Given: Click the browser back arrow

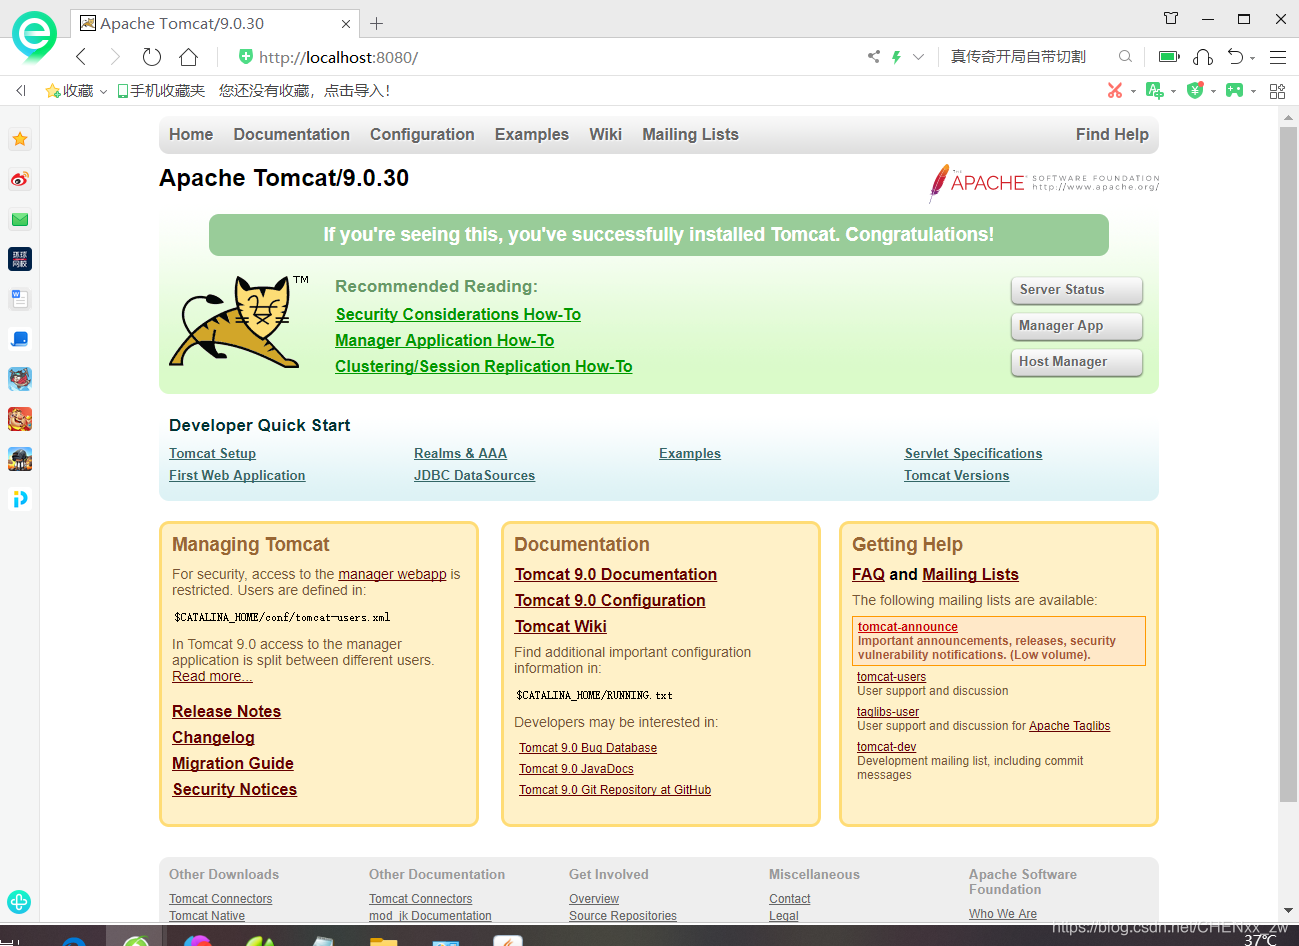Looking at the screenshot, I should (82, 57).
